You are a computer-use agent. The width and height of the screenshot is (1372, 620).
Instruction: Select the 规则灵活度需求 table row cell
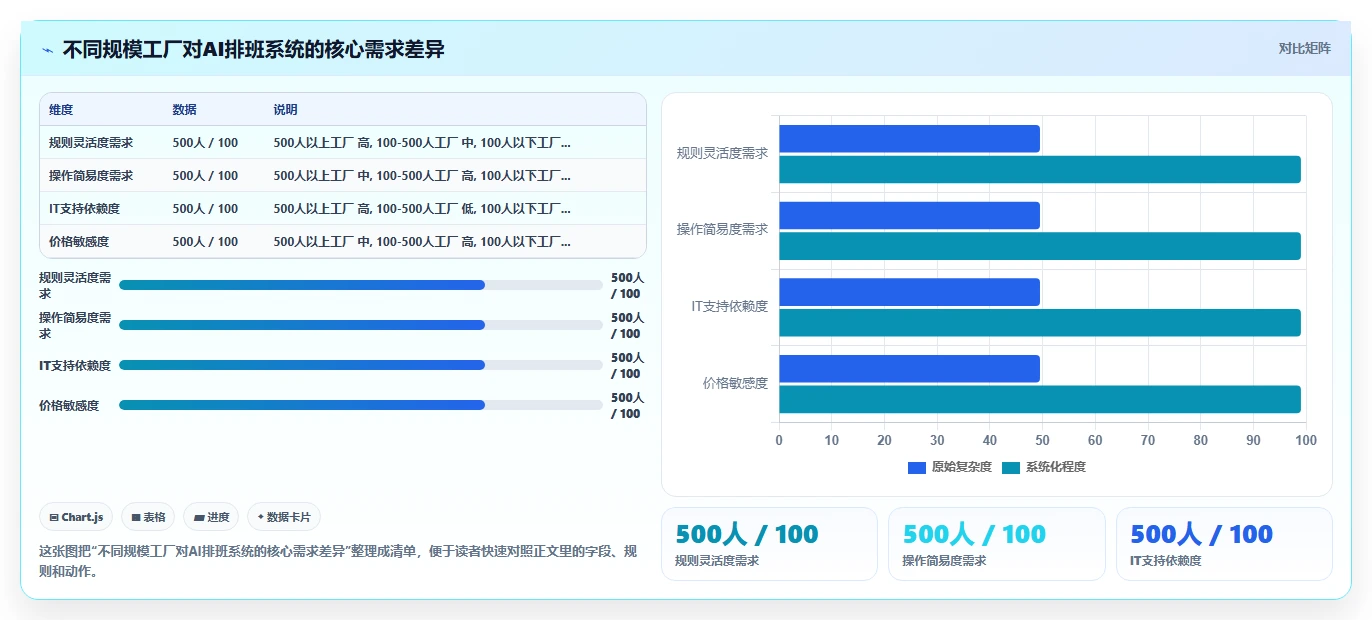coord(91,143)
